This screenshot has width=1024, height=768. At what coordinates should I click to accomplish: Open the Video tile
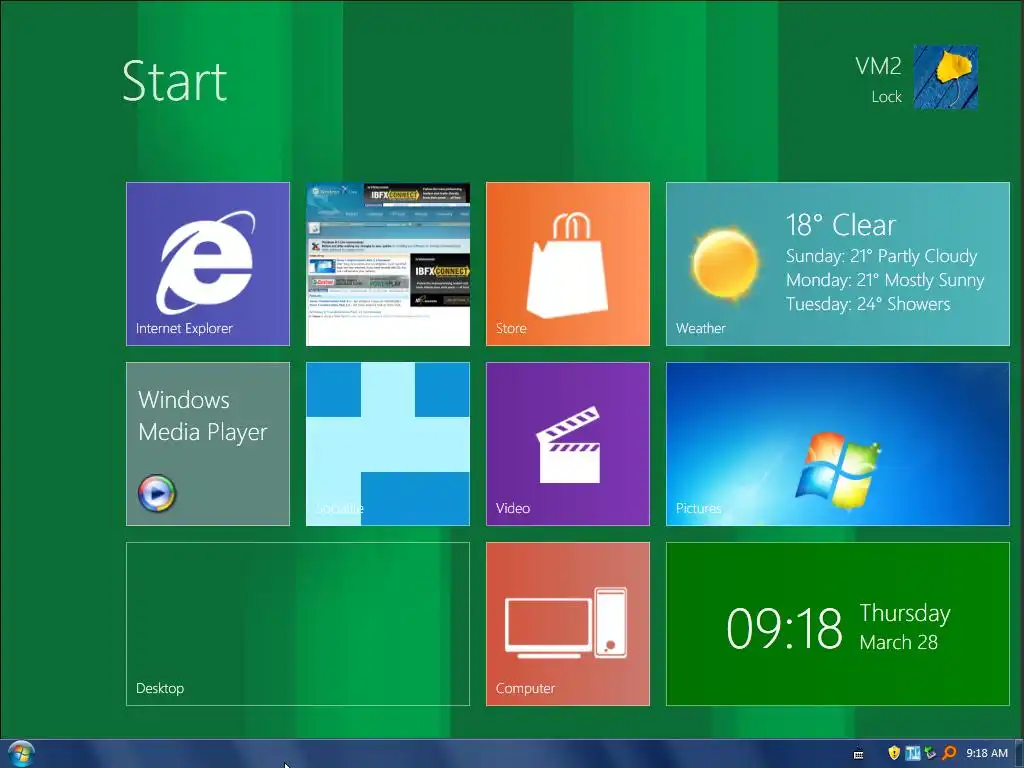[568, 444]
